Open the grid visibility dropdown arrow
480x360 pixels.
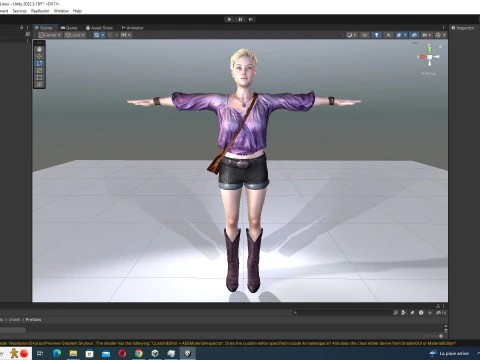pyautogui.click(x=103, y=35)
